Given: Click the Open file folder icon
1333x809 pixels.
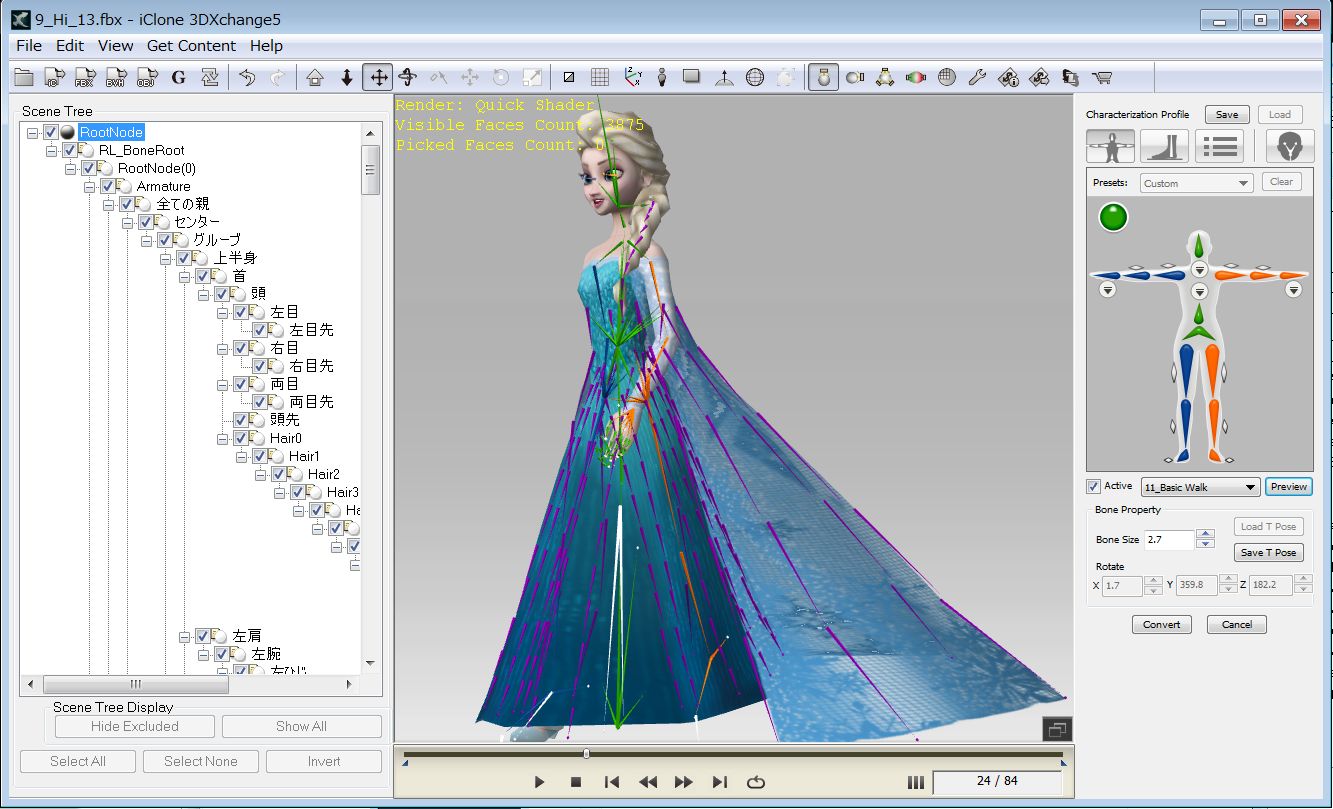Looking at the screenshot, I should tap(24, 77).
